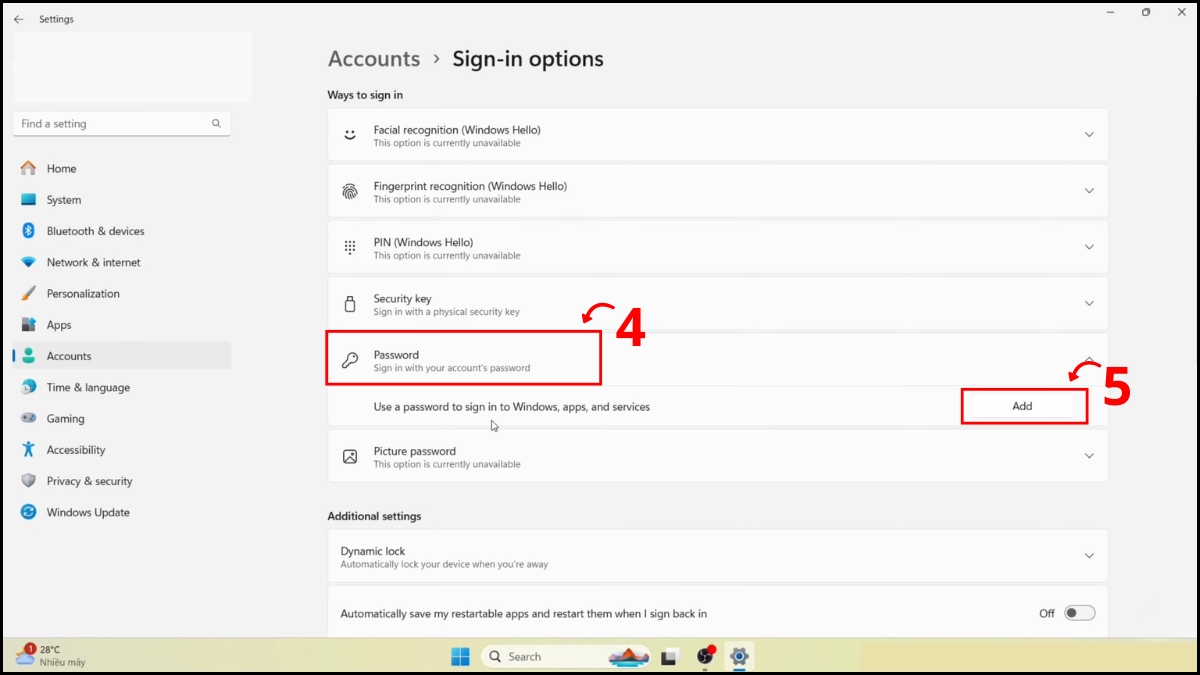
Task: Click the Gaming controller icon
Action: 28,418
